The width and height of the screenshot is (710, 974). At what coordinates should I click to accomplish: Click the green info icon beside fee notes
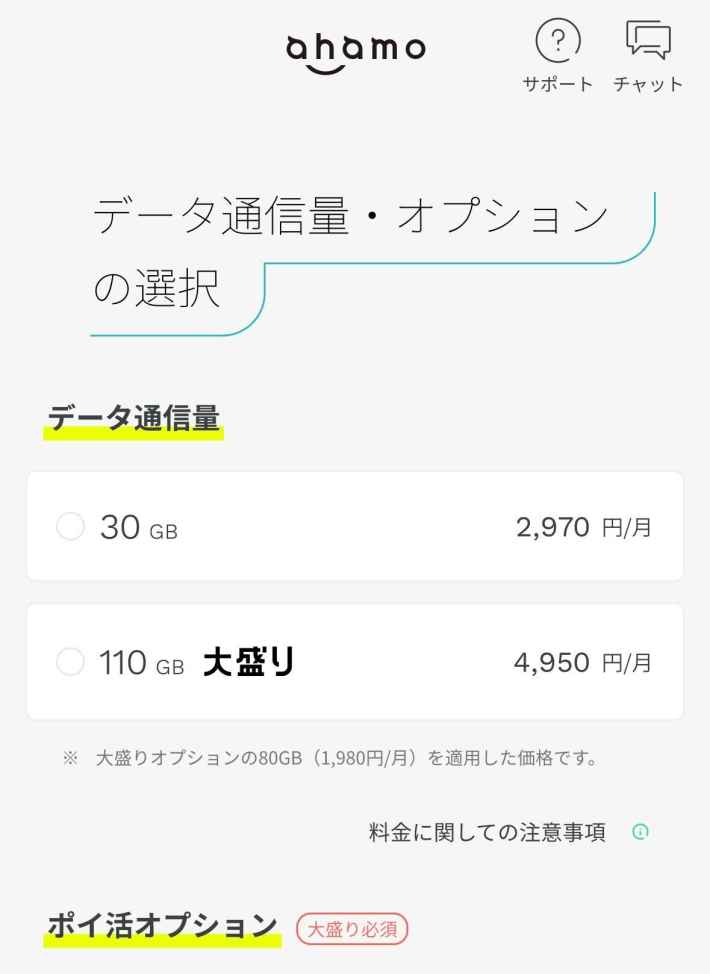tap(641, 832)
